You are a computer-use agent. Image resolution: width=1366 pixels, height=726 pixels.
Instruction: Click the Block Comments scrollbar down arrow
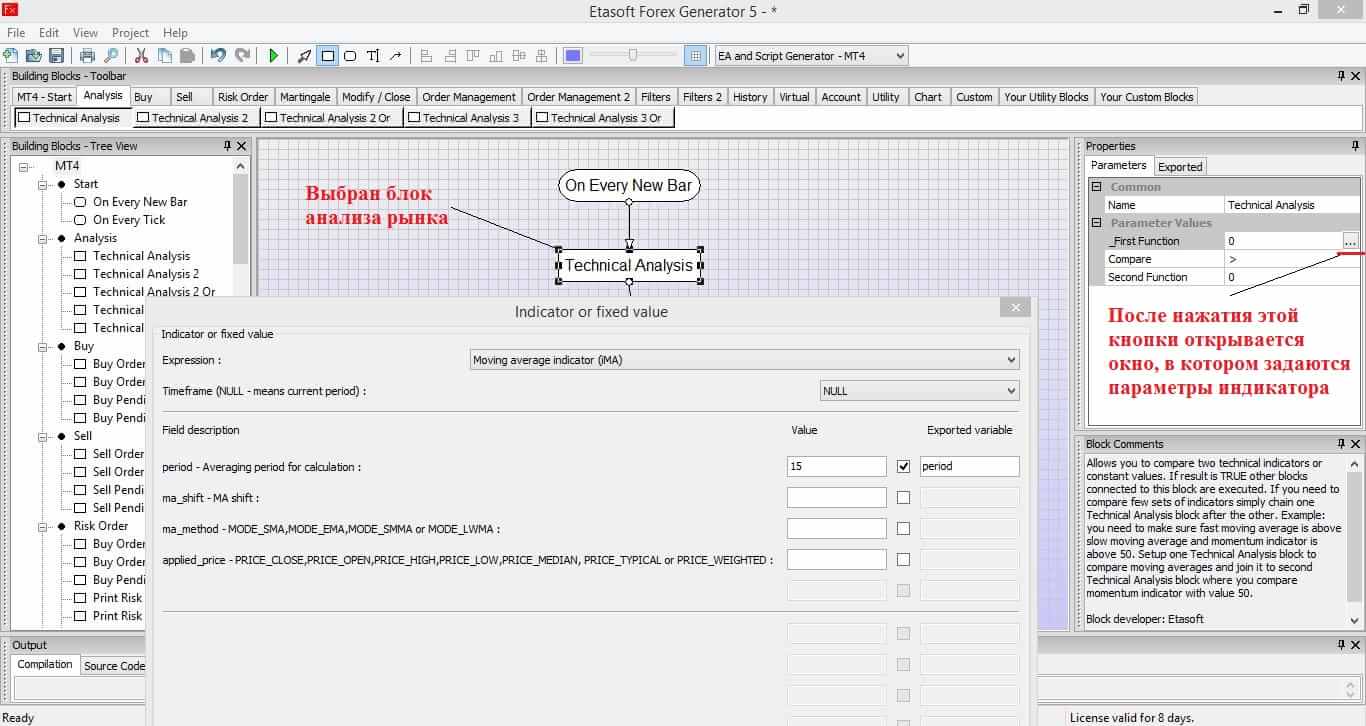[x=1356, y=620]
